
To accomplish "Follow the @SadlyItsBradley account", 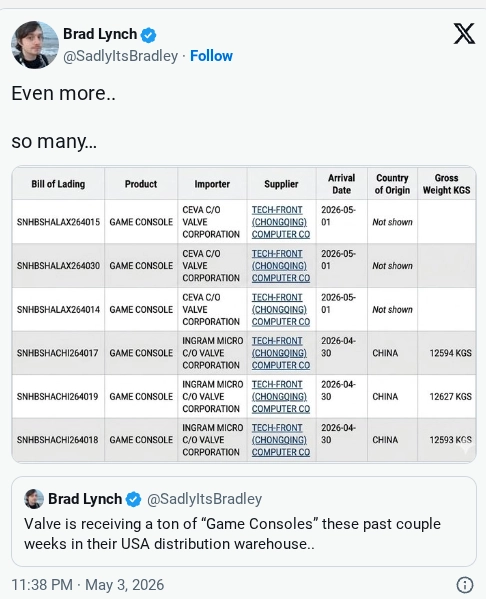I will (x=211, y=56).
